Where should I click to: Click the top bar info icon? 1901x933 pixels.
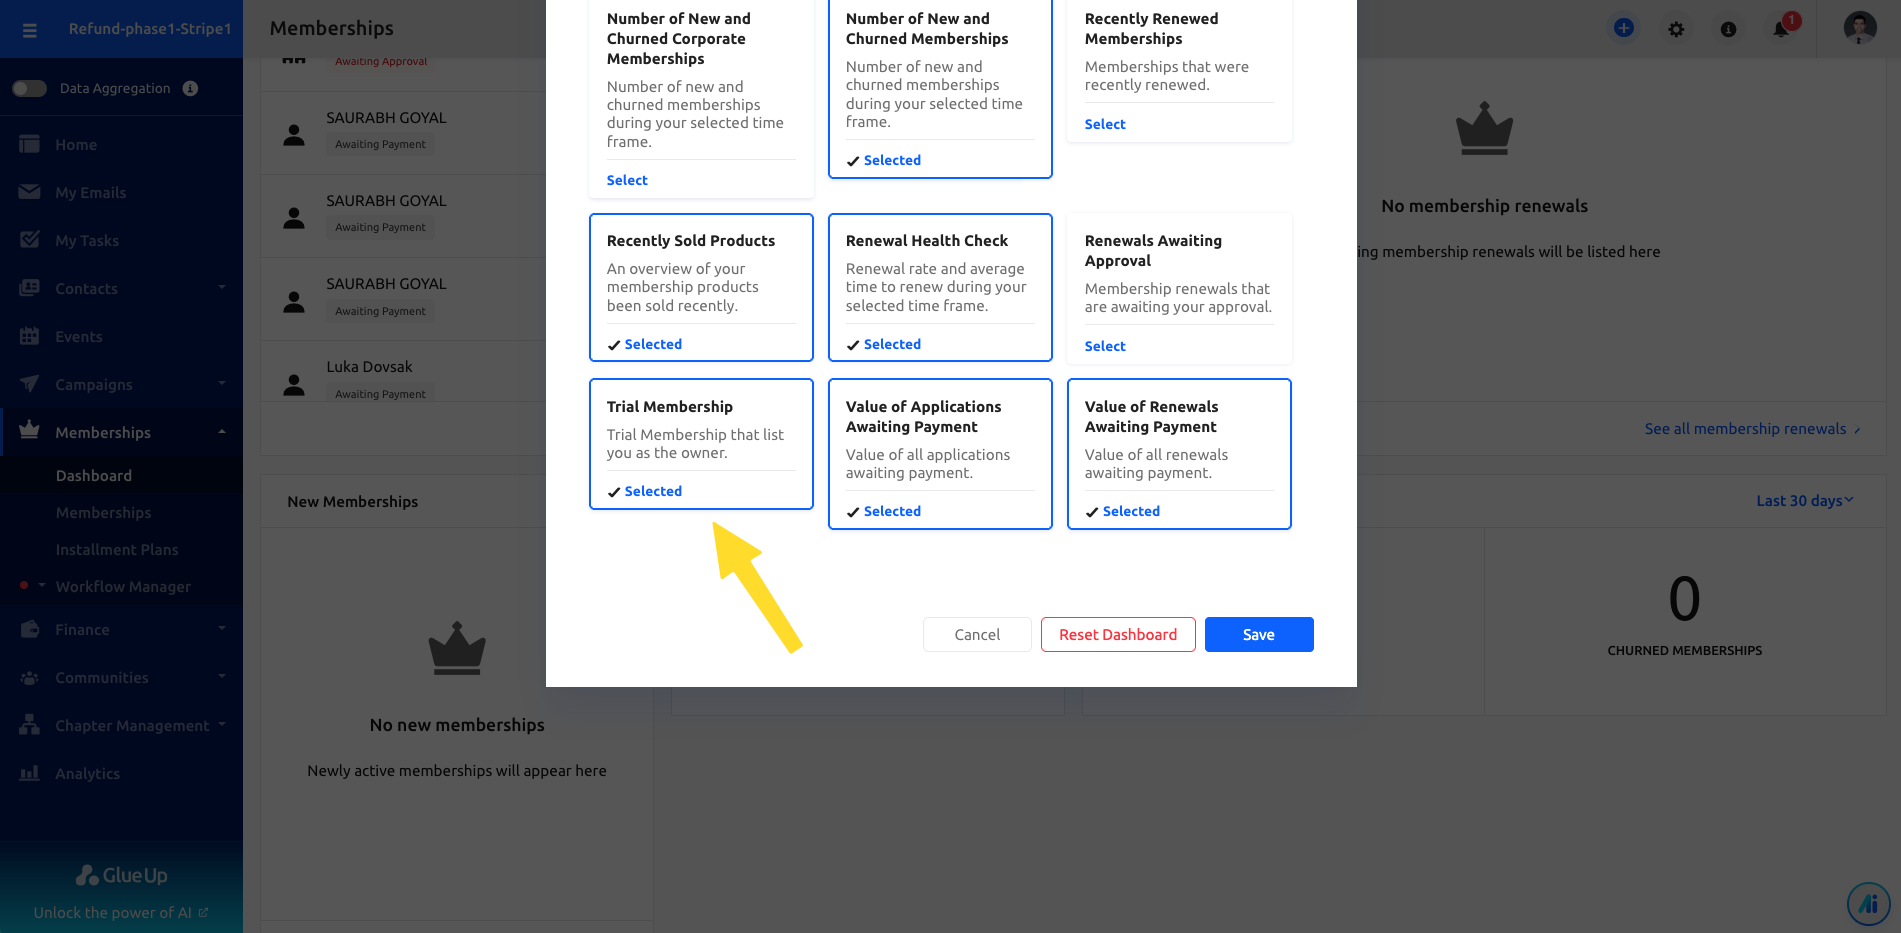click(1728, 29)
